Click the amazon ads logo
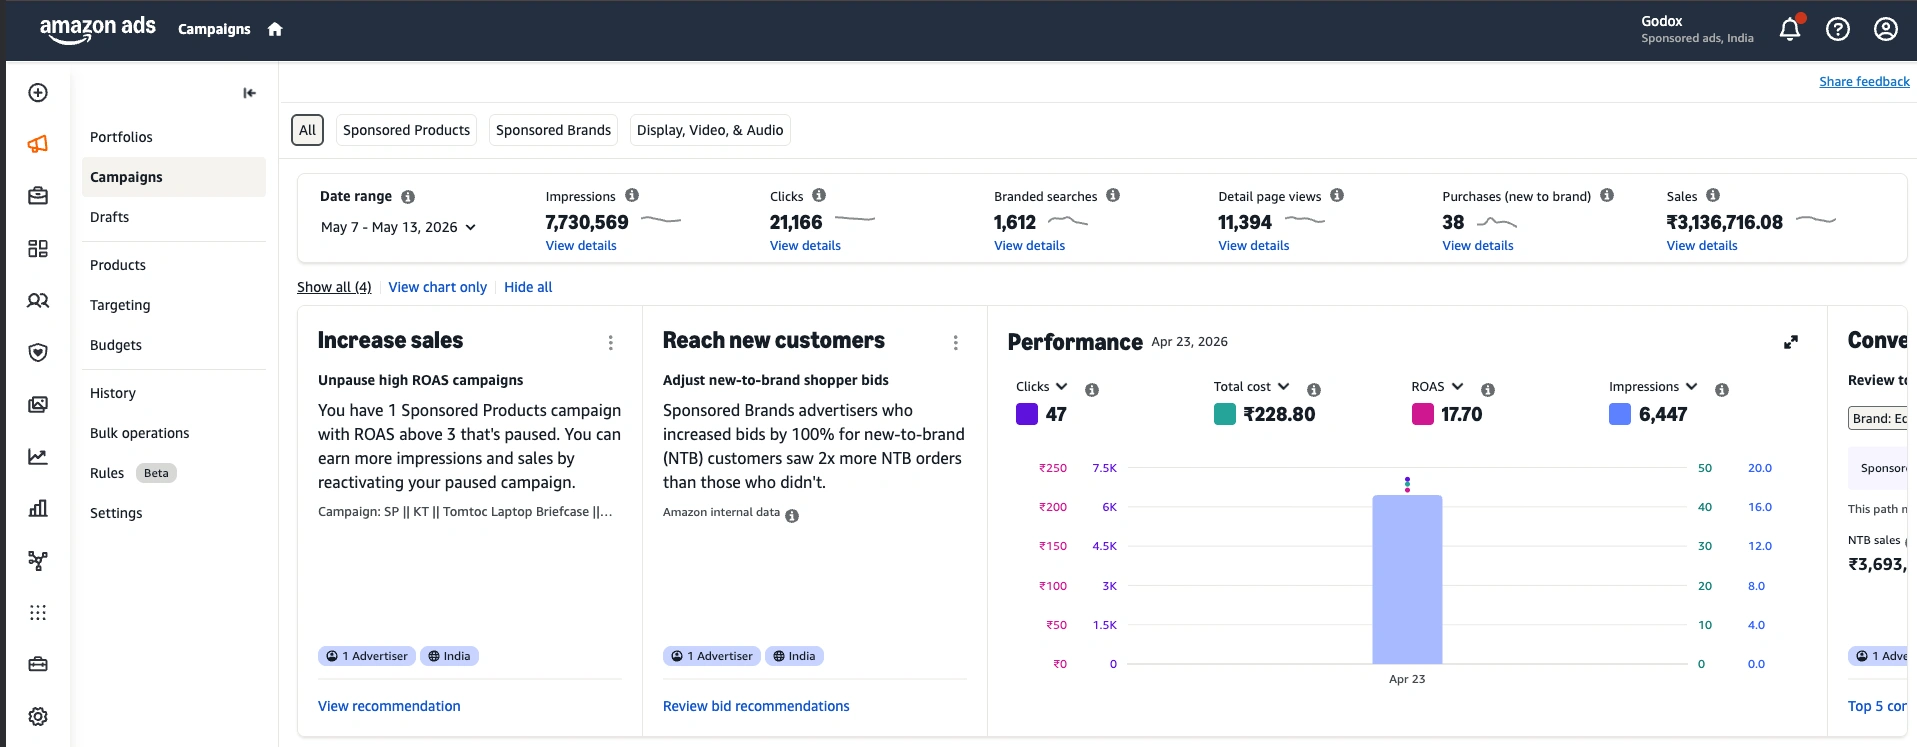 click(97, 28)
